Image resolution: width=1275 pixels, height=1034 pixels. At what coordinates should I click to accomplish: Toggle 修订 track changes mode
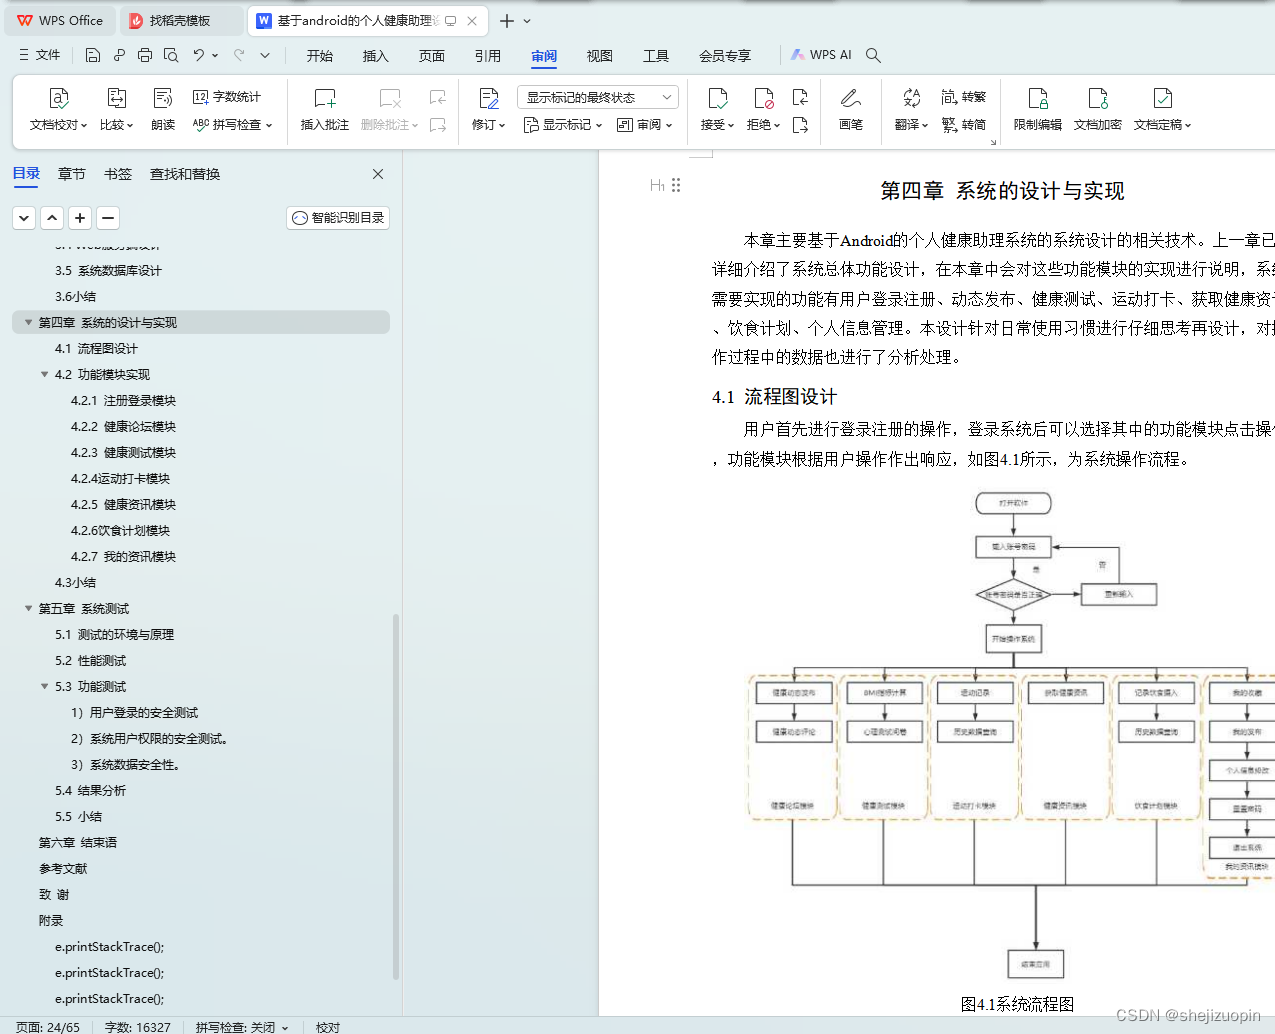pos(487,110)
